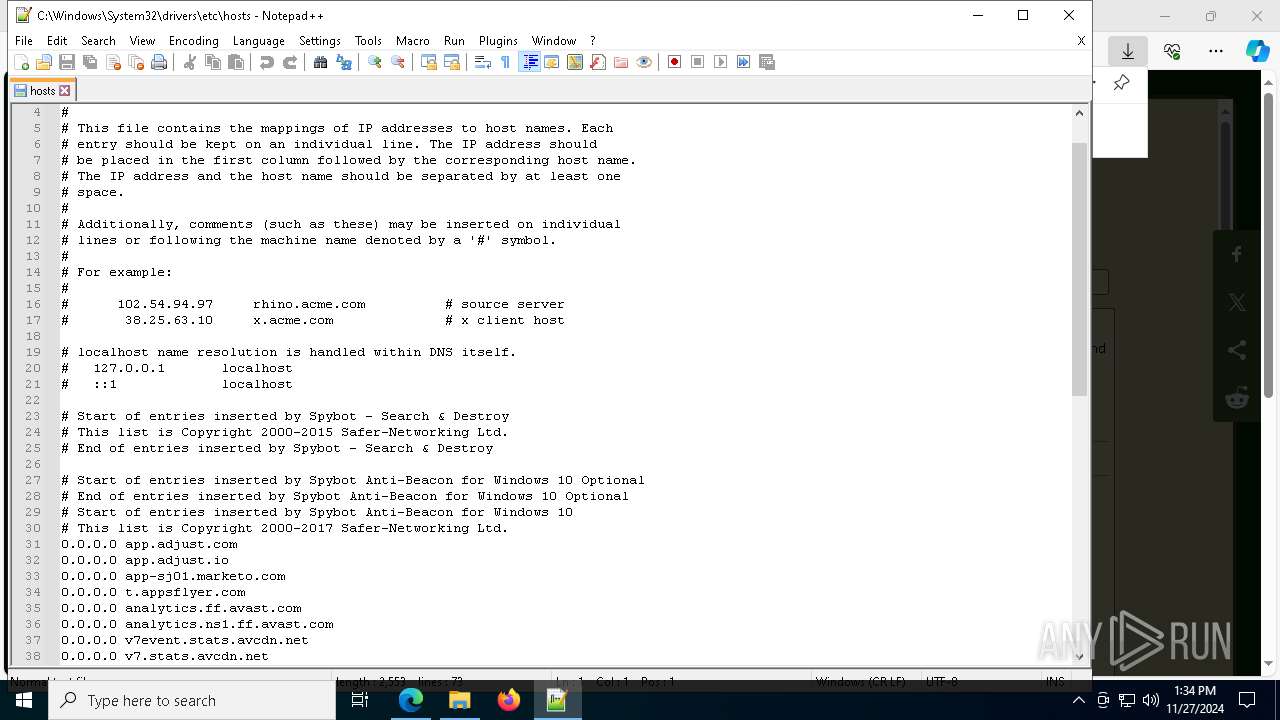Screen dimensions: 1280x720
Task: Open the Plugins menu
Action: (498, 41)
